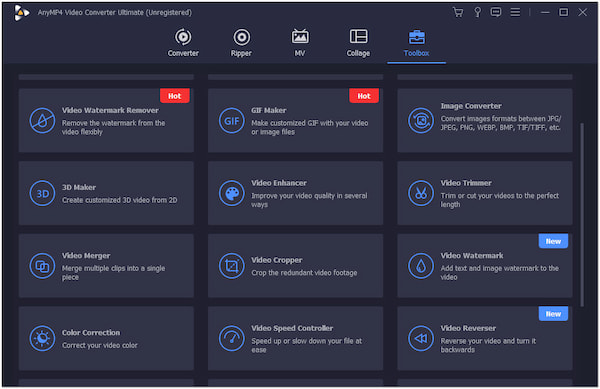Click the Color Correction sun icon

coord(42,339)
